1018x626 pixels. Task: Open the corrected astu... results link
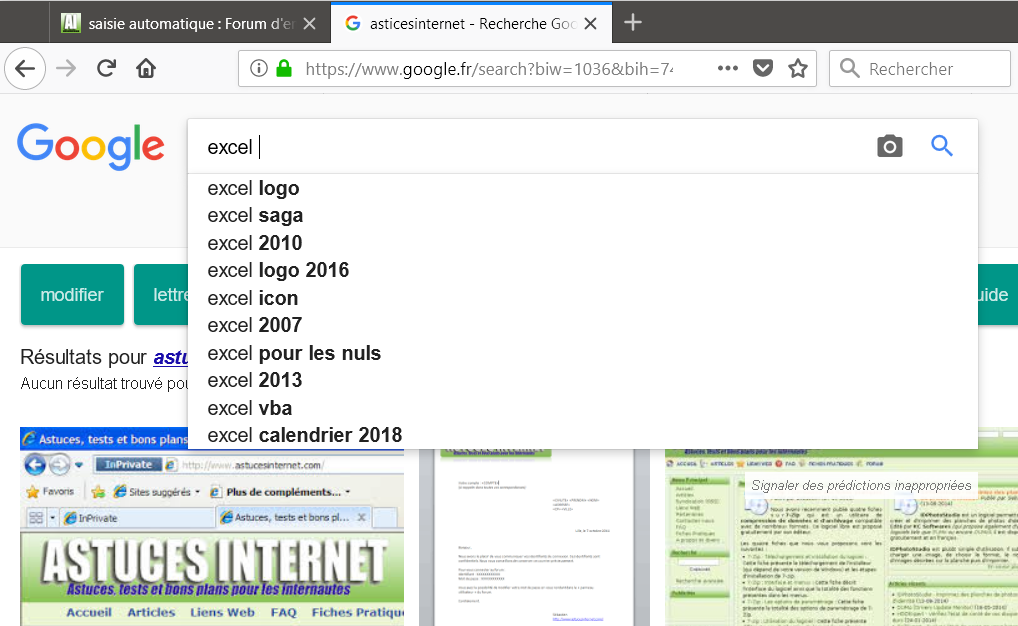click(170, 357)
